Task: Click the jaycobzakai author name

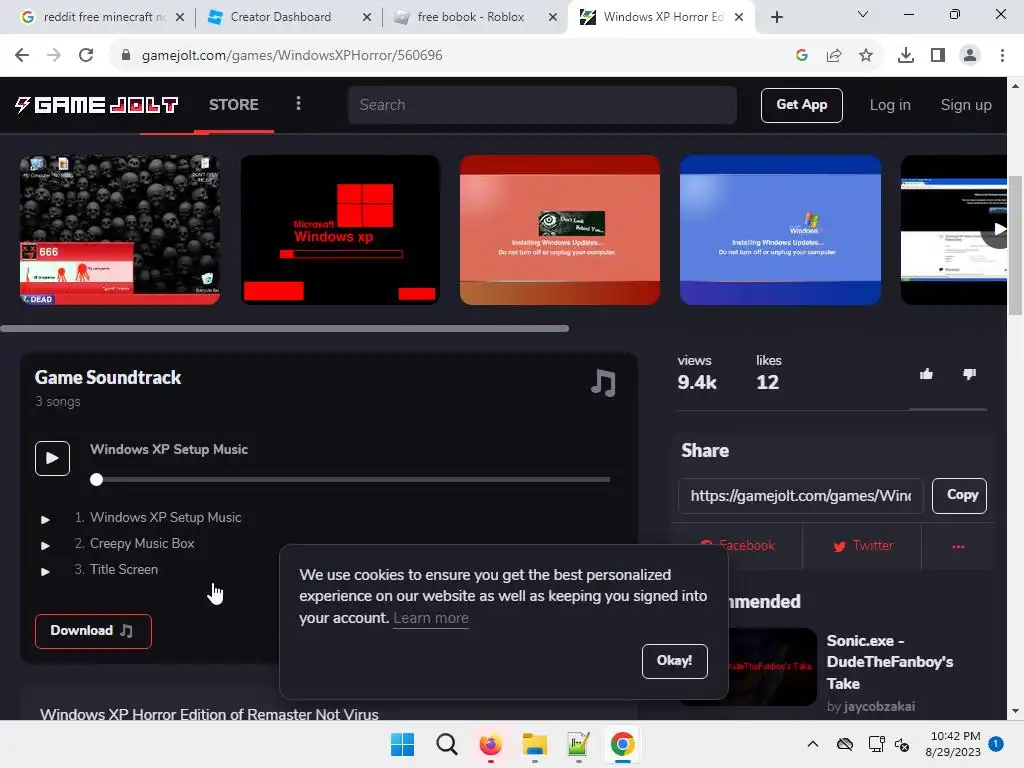Action: [x=878, y=707]
